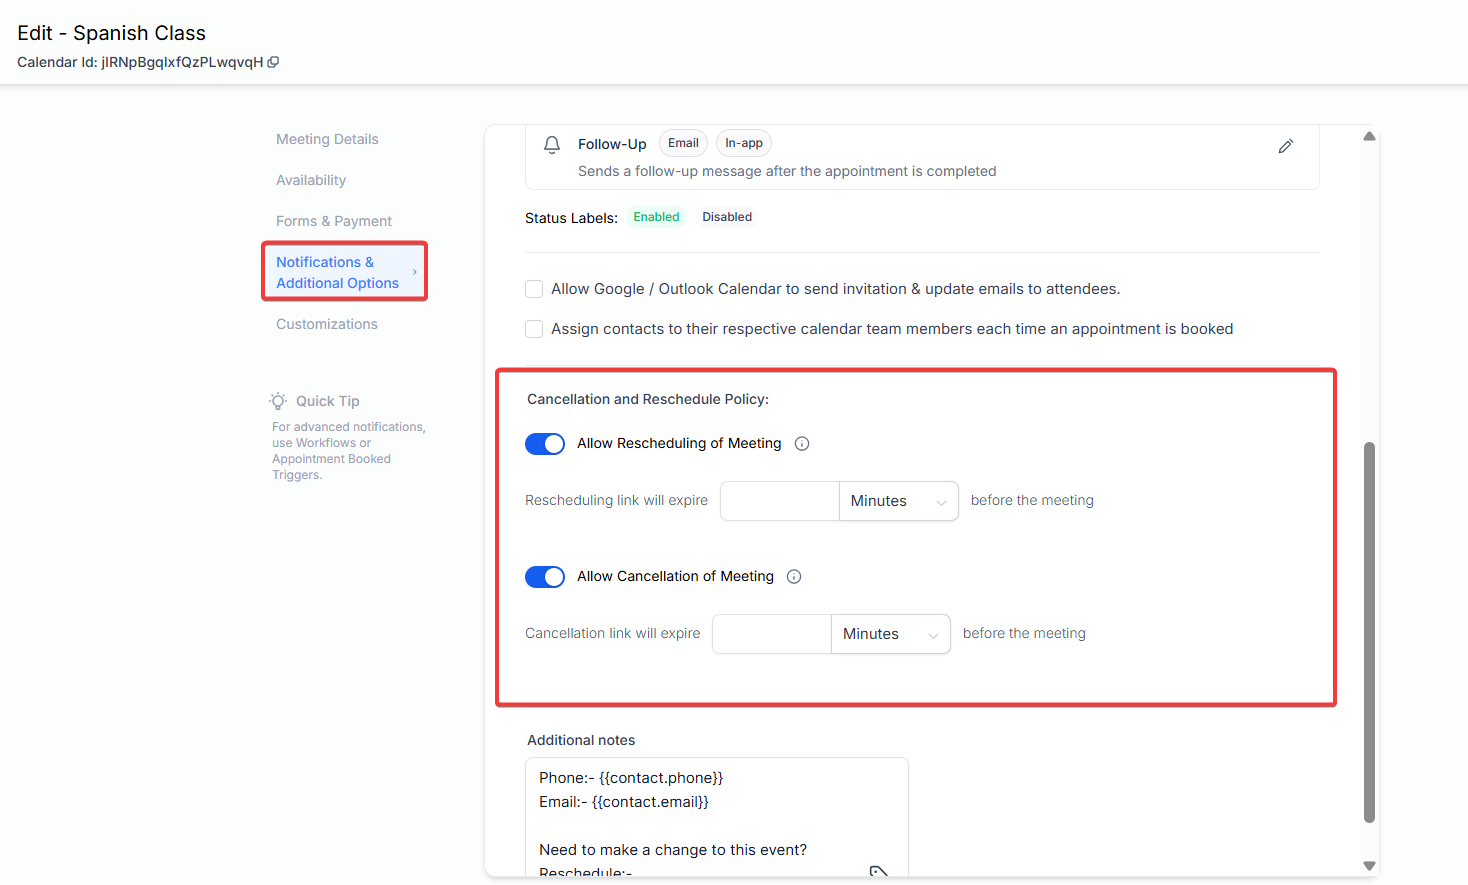
Task: Edit the Follow-Up notification with pencil icon
Action: click(1286, 146)
